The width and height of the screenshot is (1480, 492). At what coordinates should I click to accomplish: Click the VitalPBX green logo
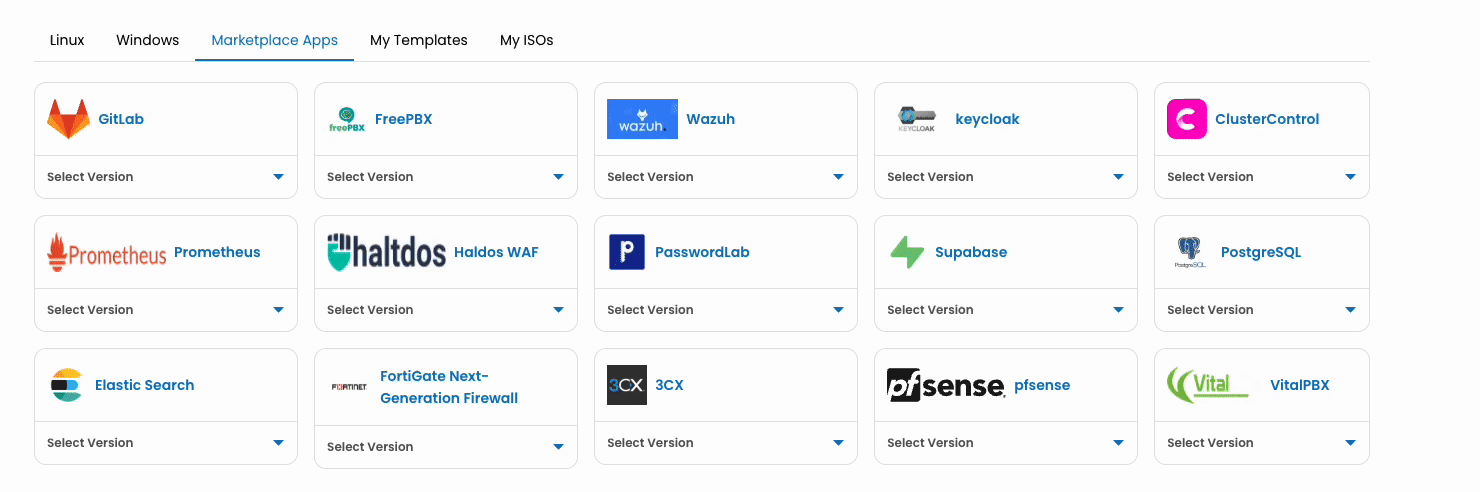(1208, 385)
